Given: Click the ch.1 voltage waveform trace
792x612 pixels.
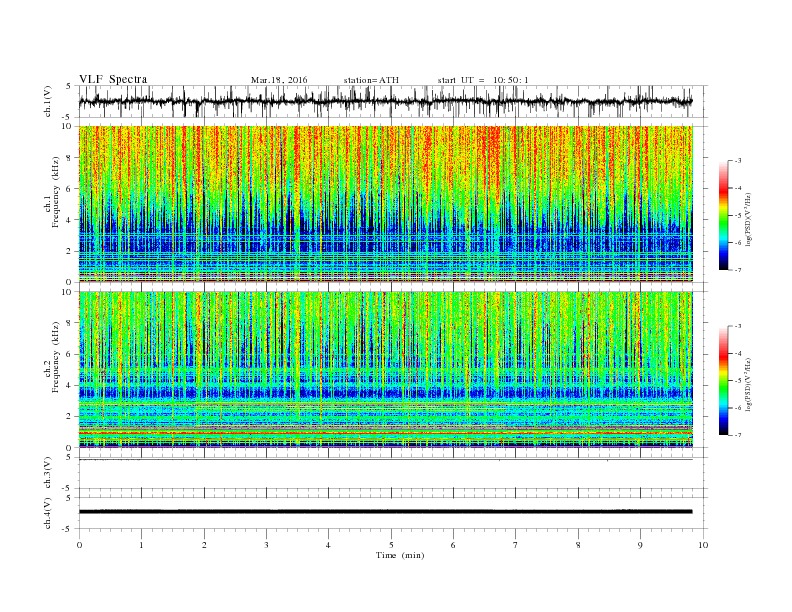Looking at the screenshot, I should [385, 101].
